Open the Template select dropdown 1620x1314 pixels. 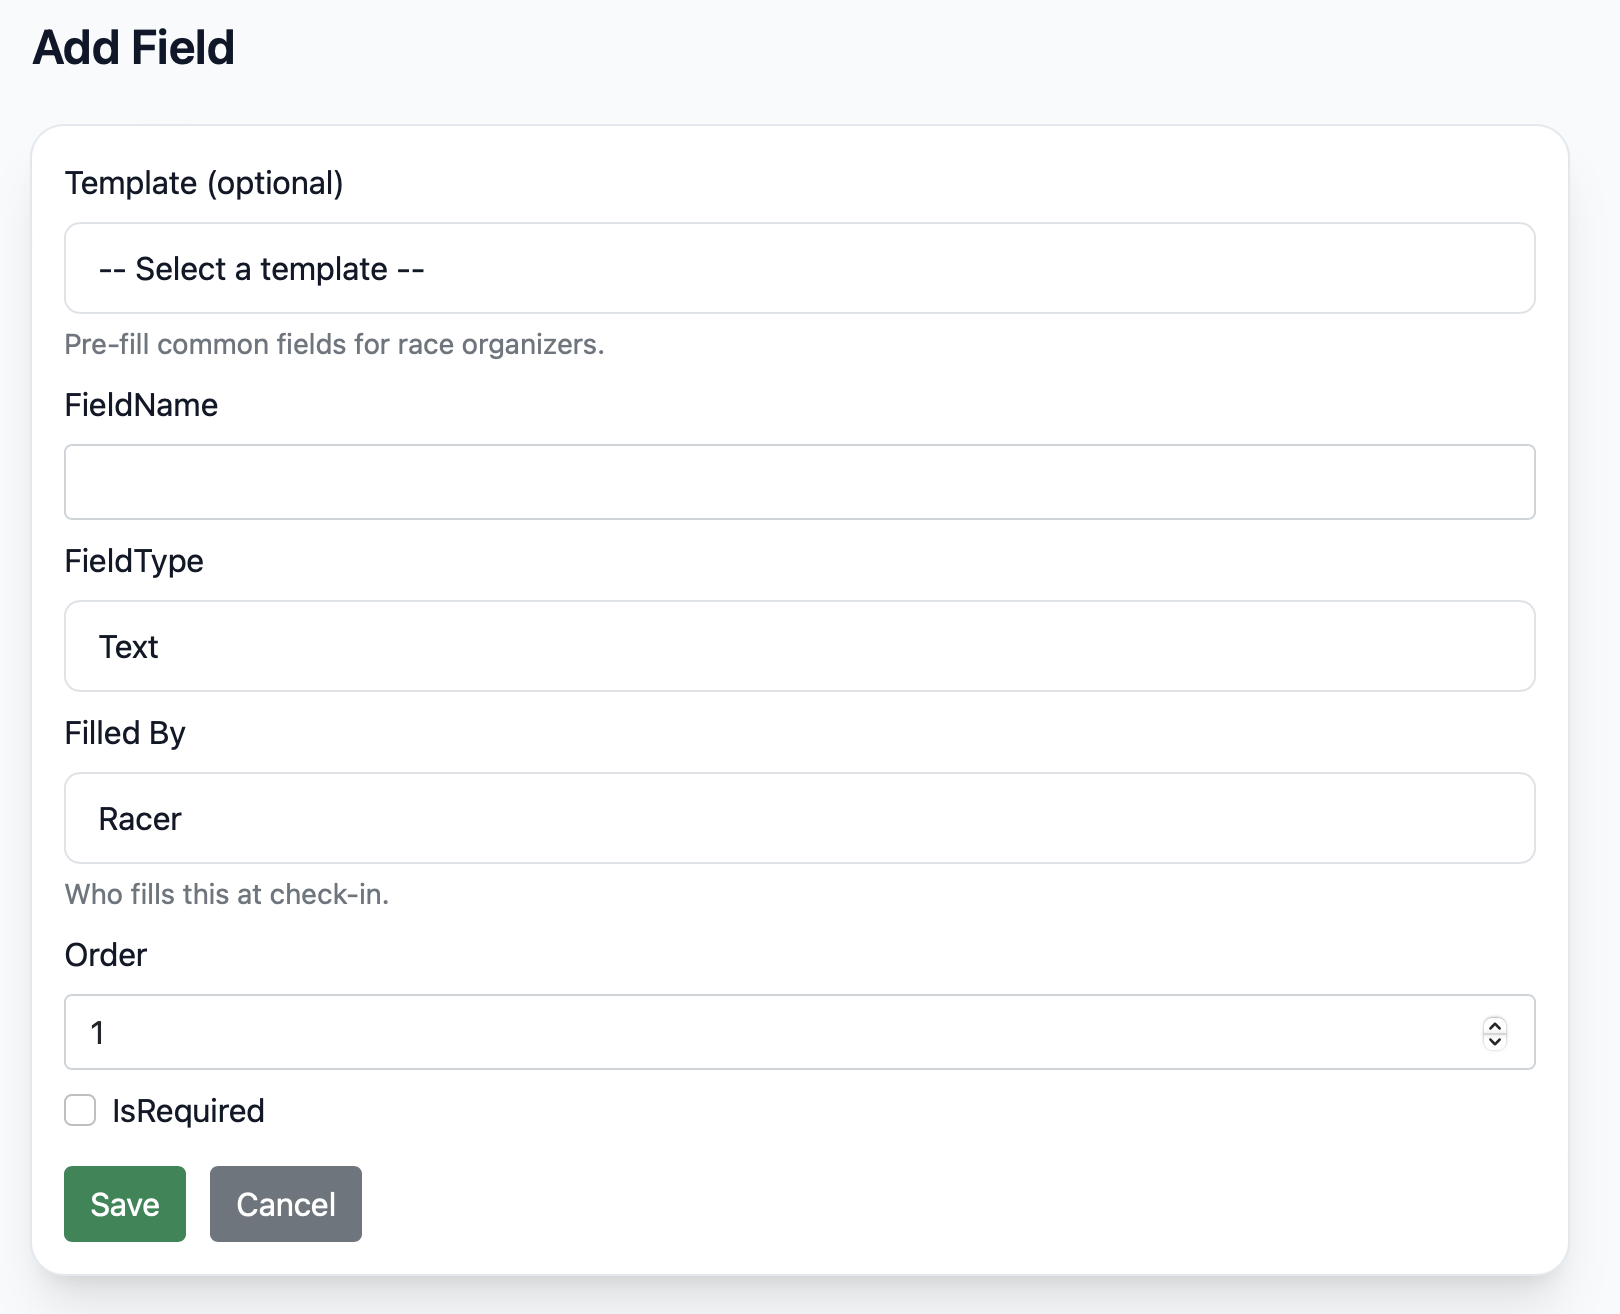[x=799, y=268]
